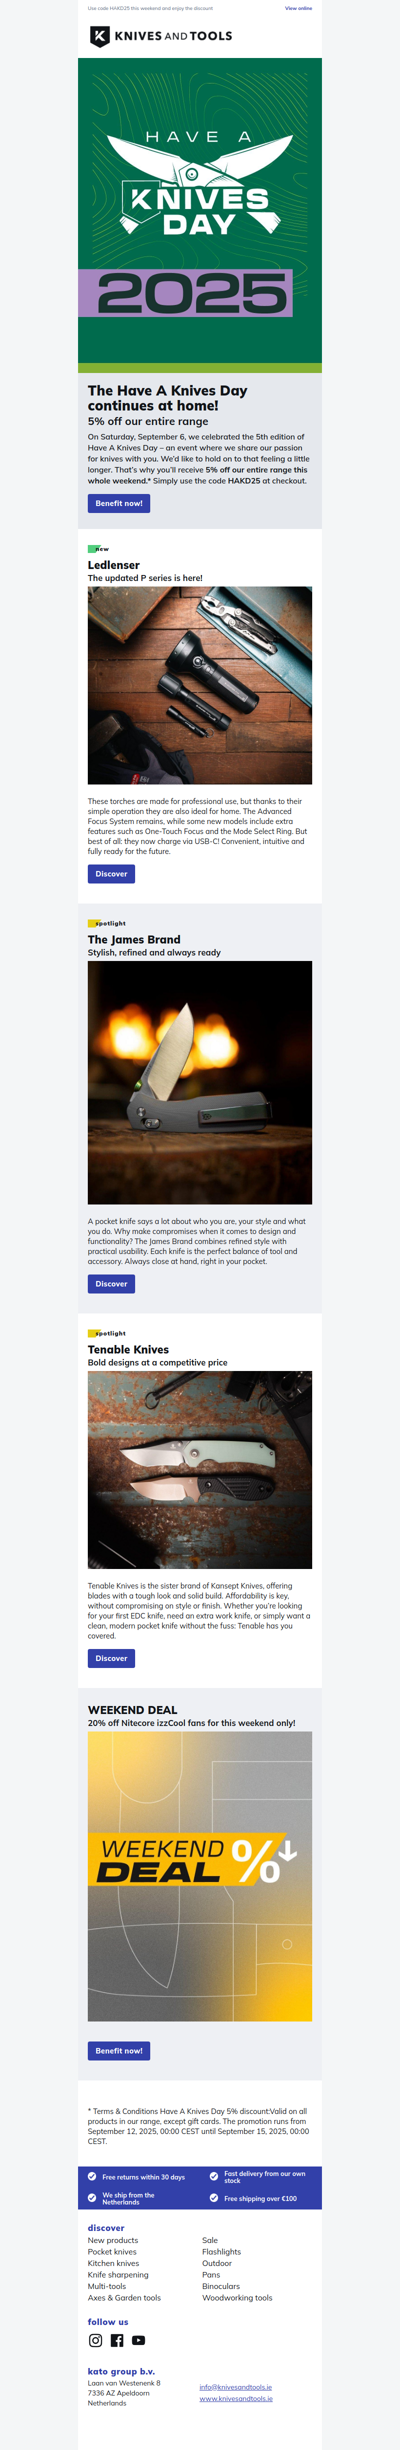
Task: Click the Knives and Tools logo
Action: coord(161,36)
